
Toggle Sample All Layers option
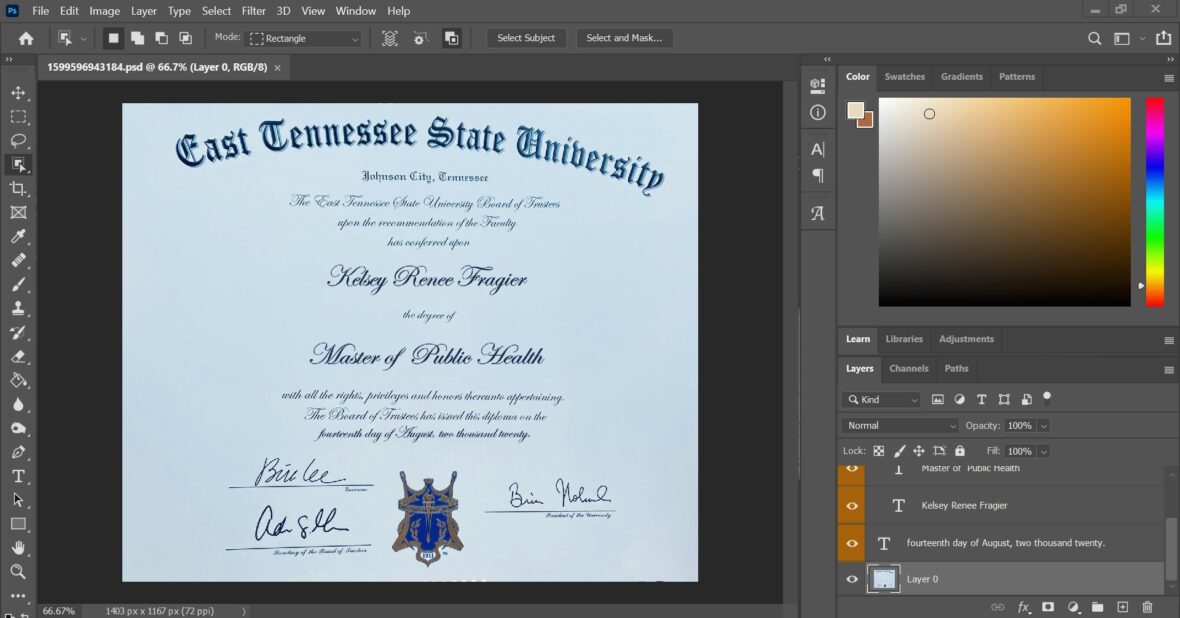coord(389,38)
